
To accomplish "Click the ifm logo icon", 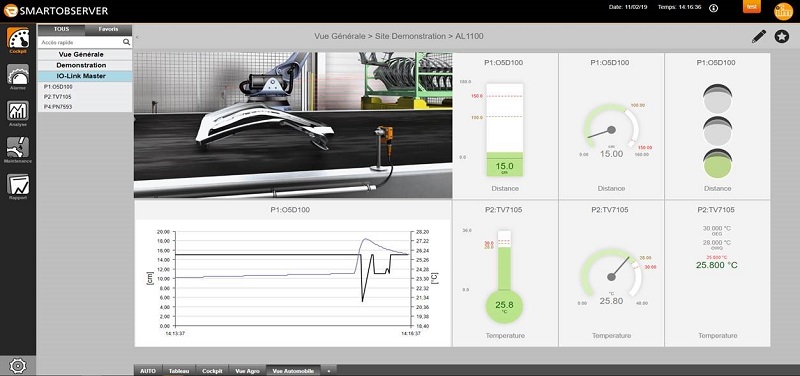I will pyautogui.click(x=783, y=11).
